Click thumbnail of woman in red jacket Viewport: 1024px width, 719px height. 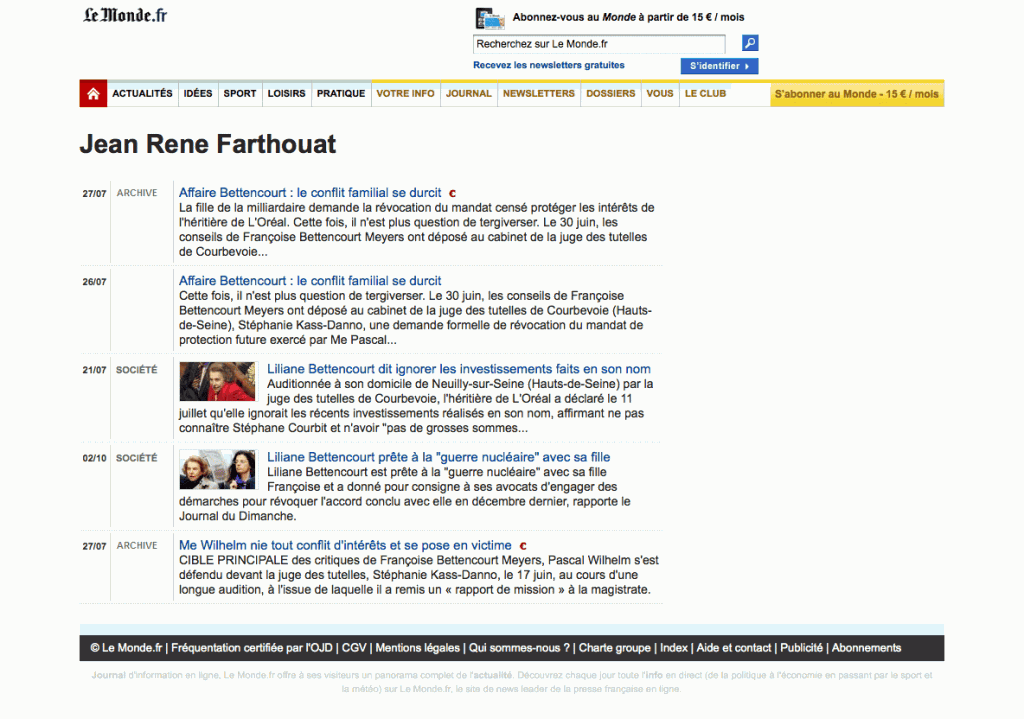click(217, 381)
